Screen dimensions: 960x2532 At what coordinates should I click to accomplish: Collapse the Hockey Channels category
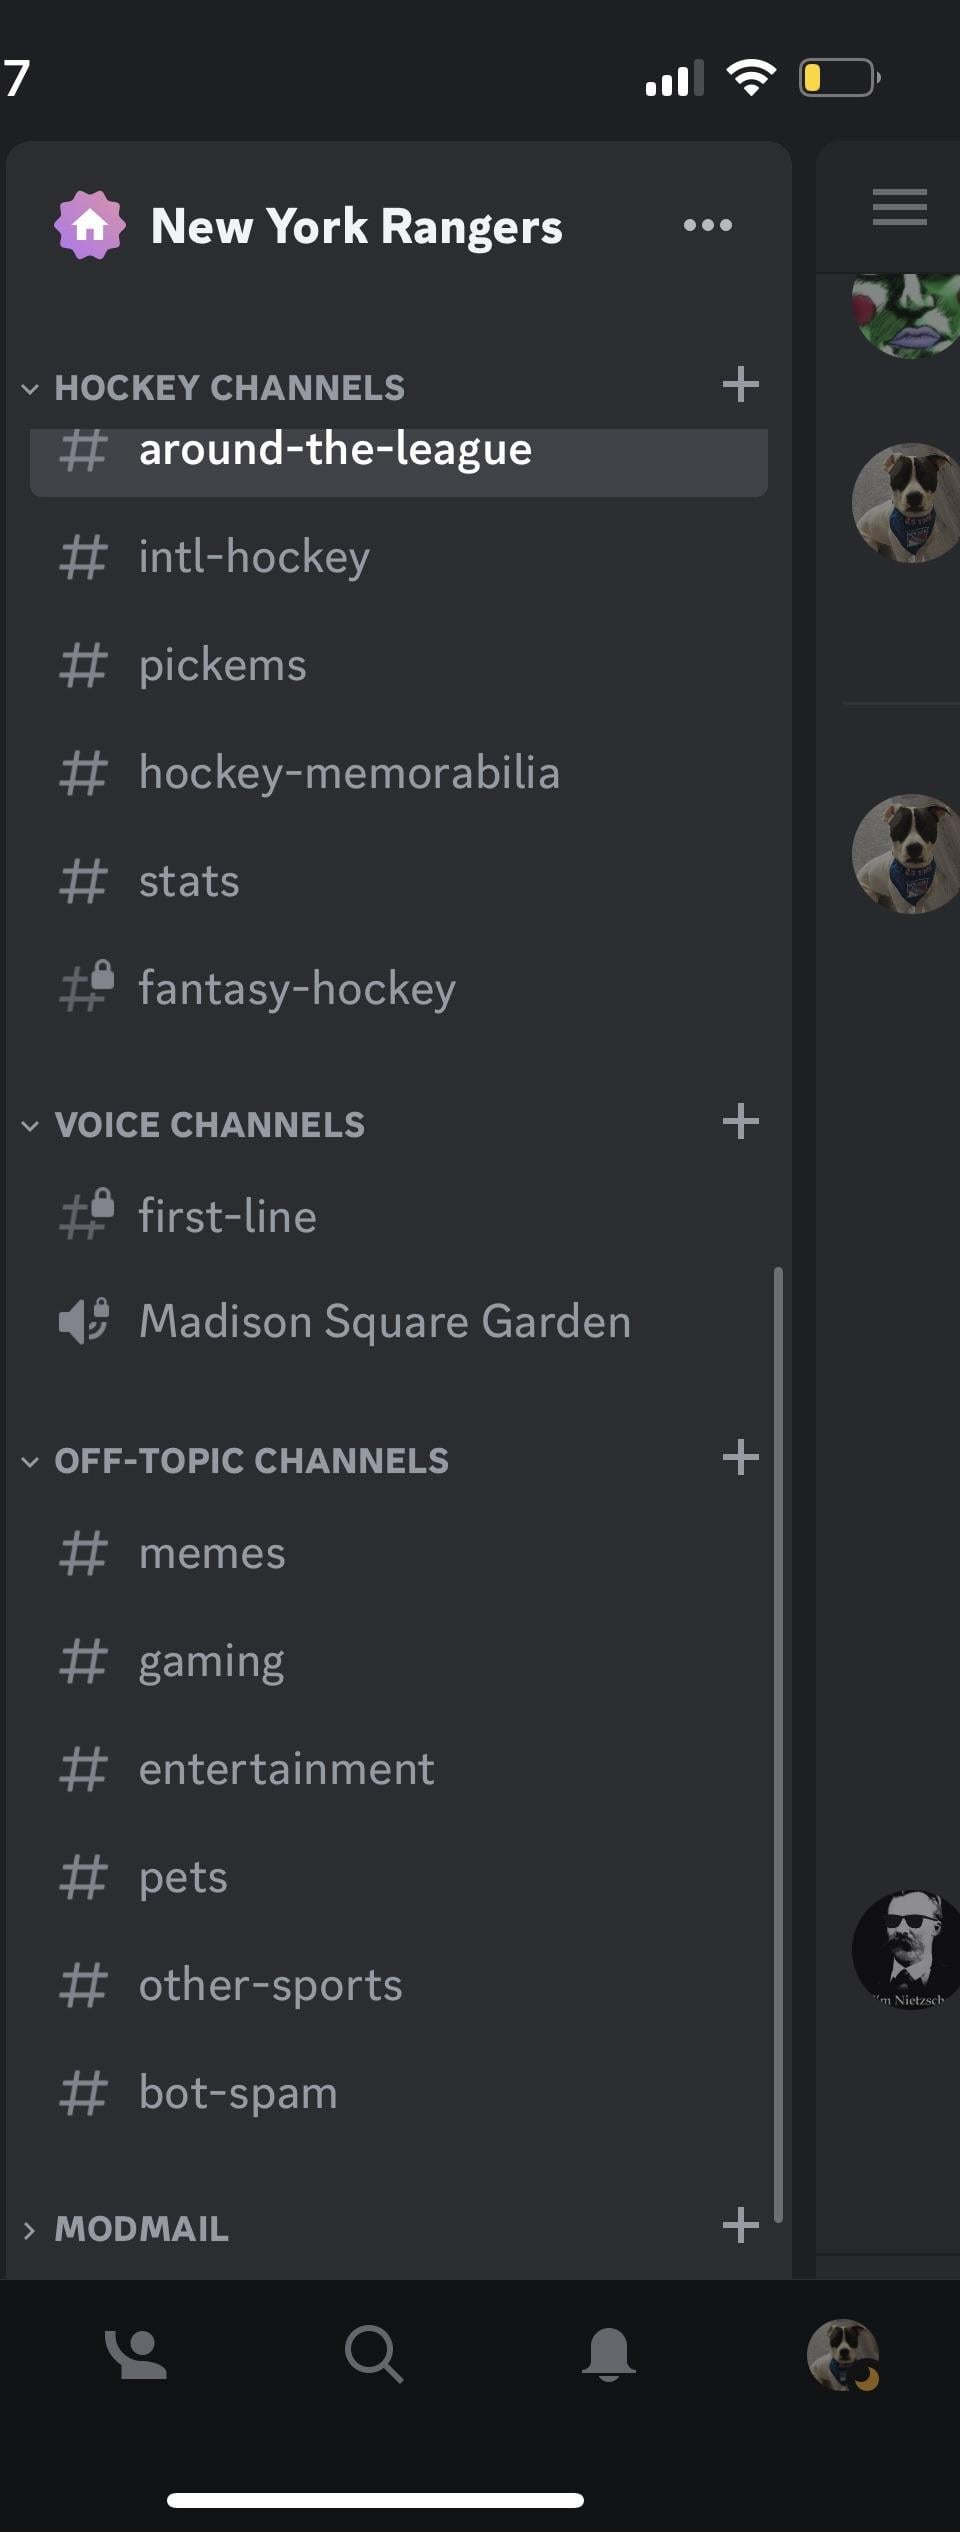tap(212, 387)
